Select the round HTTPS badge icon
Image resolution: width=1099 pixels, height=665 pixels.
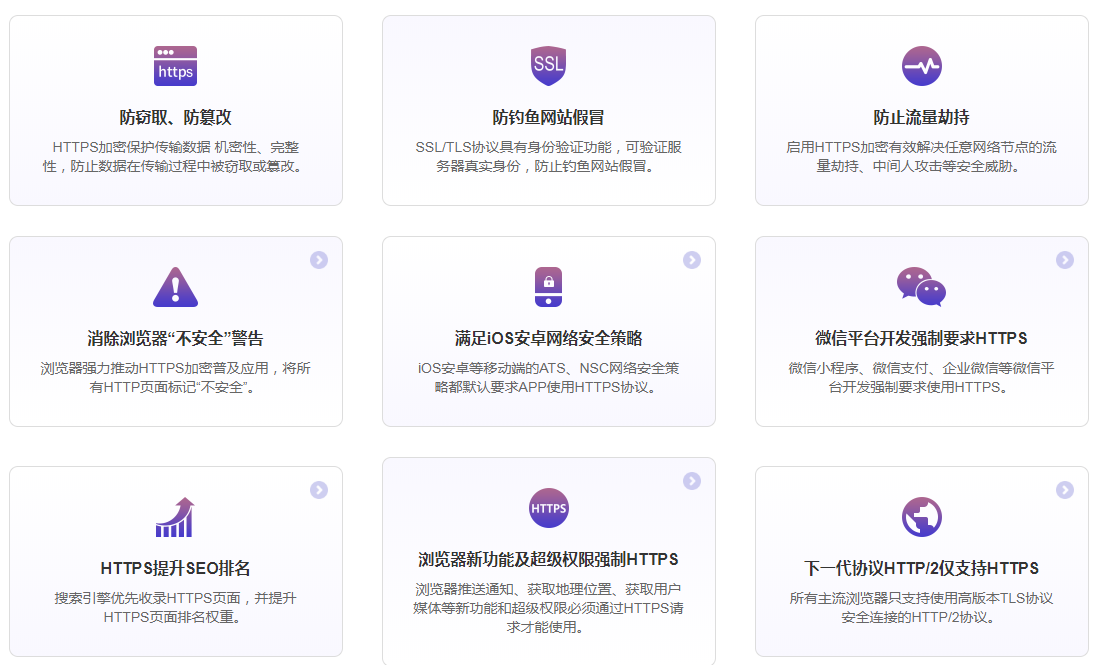548,507
